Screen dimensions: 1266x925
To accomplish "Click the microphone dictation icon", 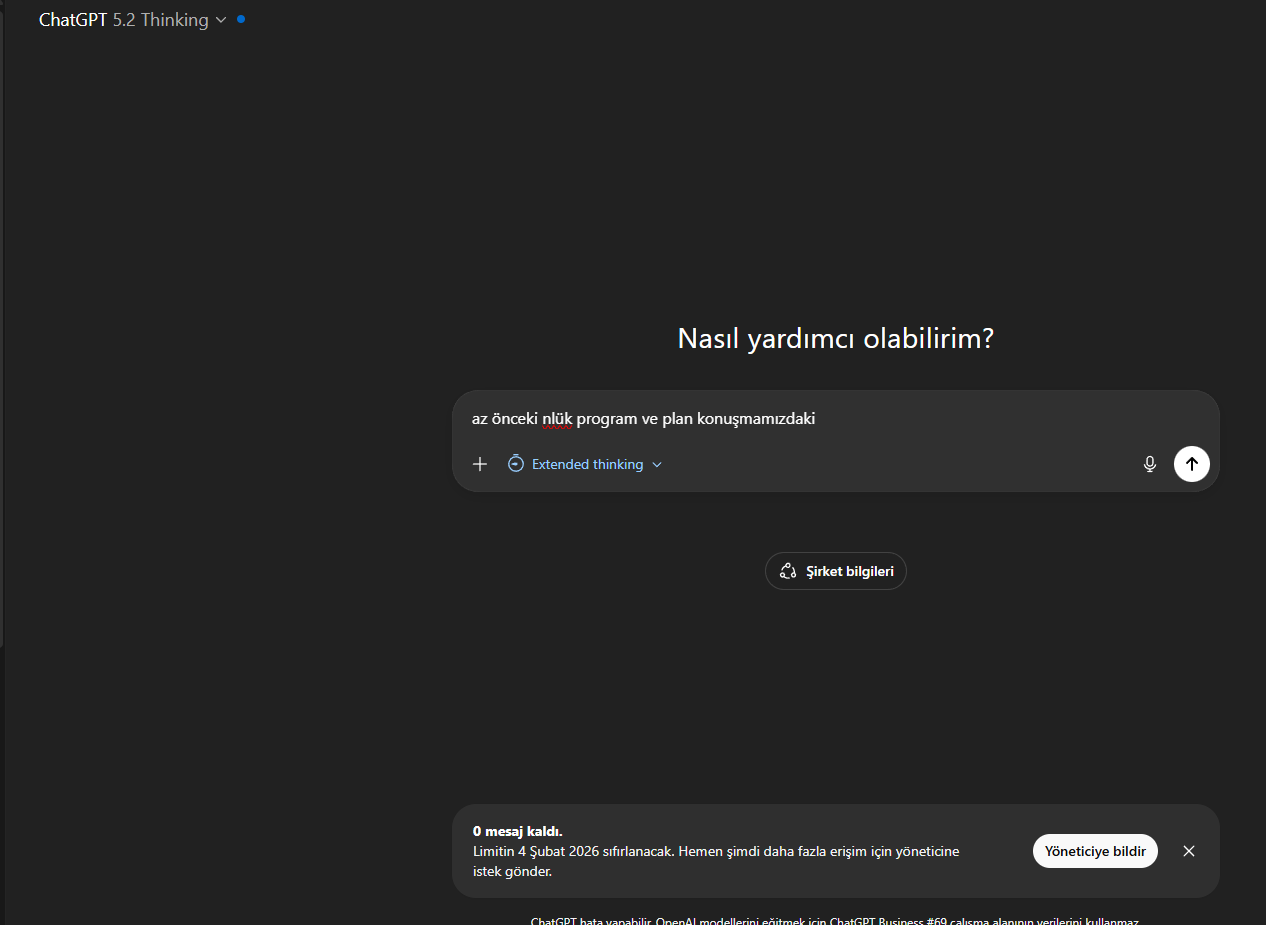I will coord(1150,464).
